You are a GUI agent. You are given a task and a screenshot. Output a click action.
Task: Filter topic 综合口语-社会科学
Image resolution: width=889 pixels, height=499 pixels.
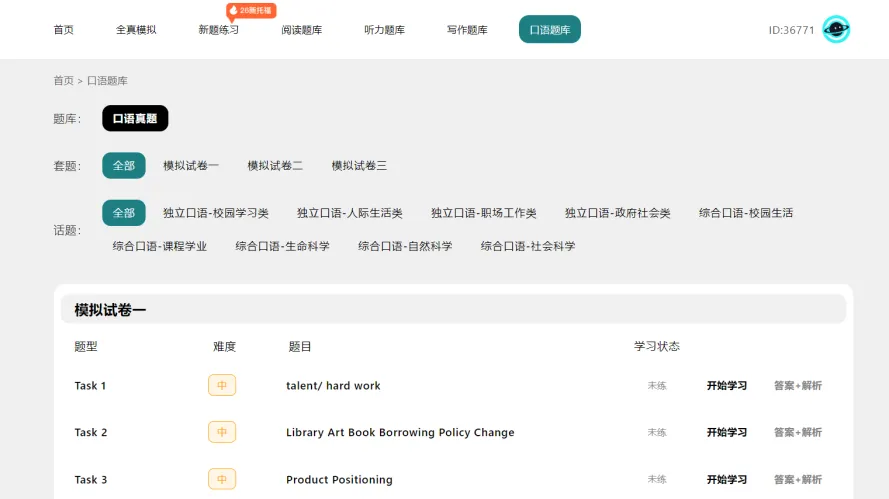[528, 246]
